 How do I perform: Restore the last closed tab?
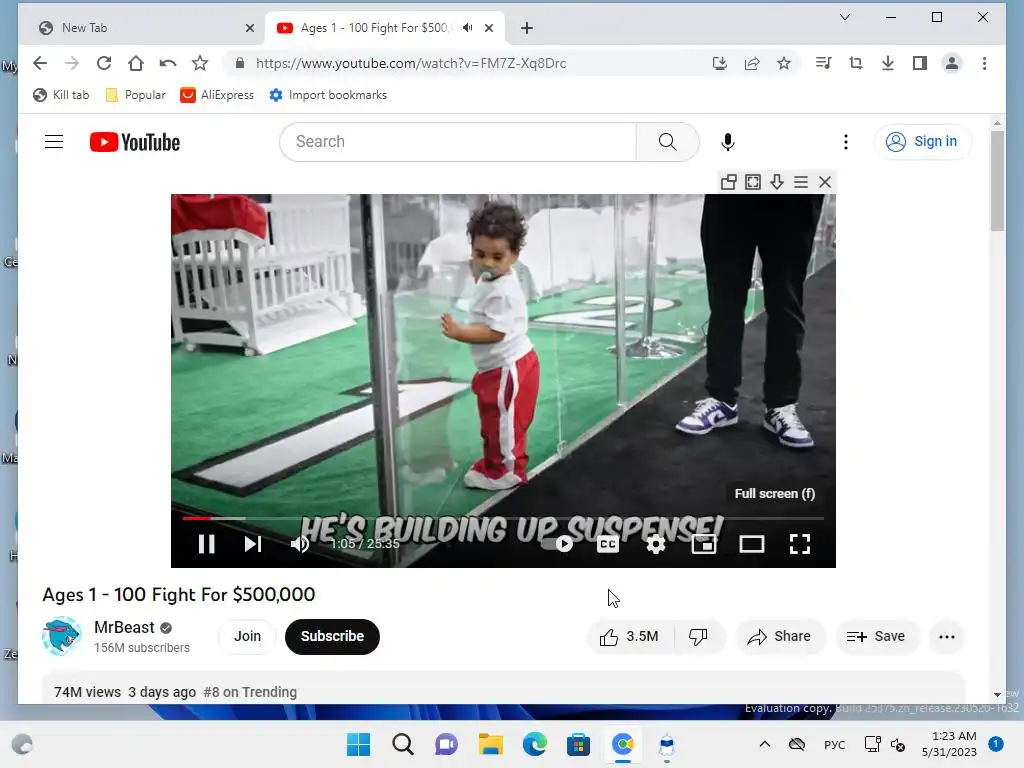coord(168,63)
